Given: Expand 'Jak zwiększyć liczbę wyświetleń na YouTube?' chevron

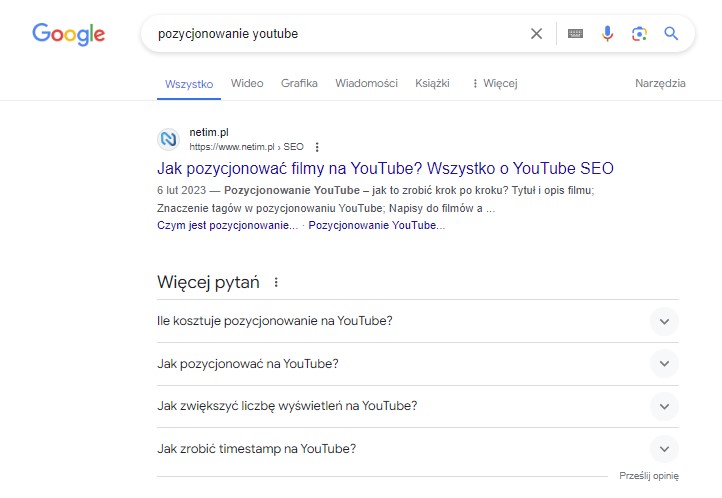Looking at the screenshot, I should click(x=664, y=406).
